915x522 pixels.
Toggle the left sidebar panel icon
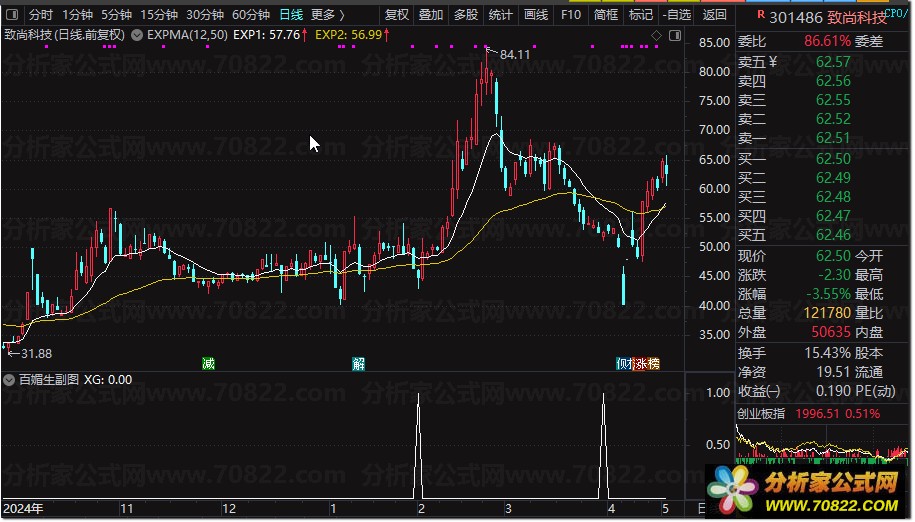[12, 15]
